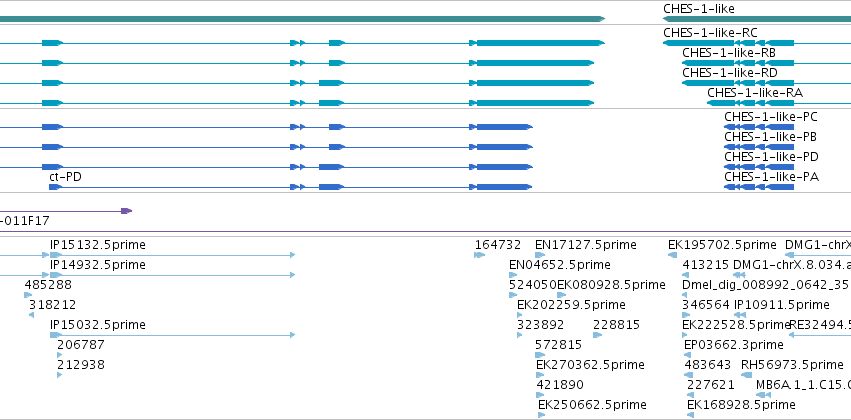This screenshot has height=420, width=851.
Task: Open the IP10911.5prime label
Action: [782, 305]
